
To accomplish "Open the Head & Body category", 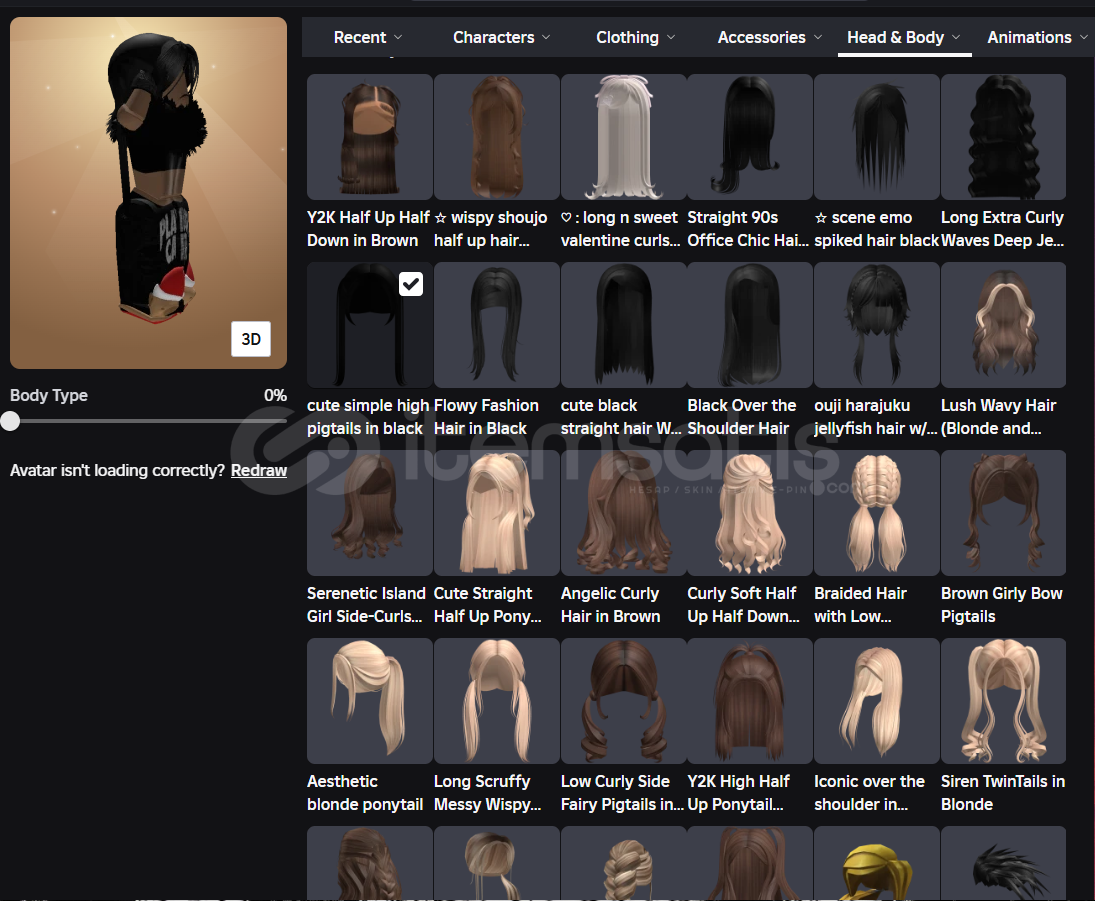I will tap(895, 37).
